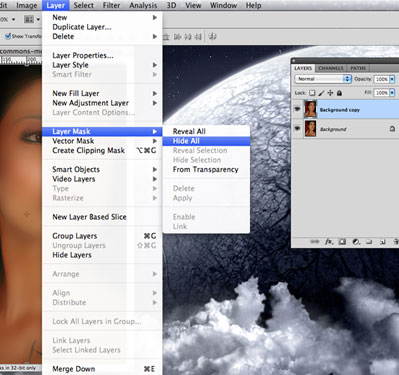The width and height of the screenshot is (399, 375).
Task: Open the Fill slider arrow
Action: [392, 93]
